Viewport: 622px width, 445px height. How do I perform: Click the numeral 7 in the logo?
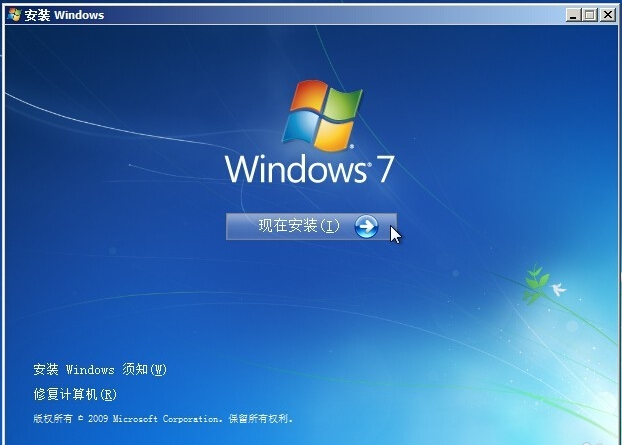point(384,170)
